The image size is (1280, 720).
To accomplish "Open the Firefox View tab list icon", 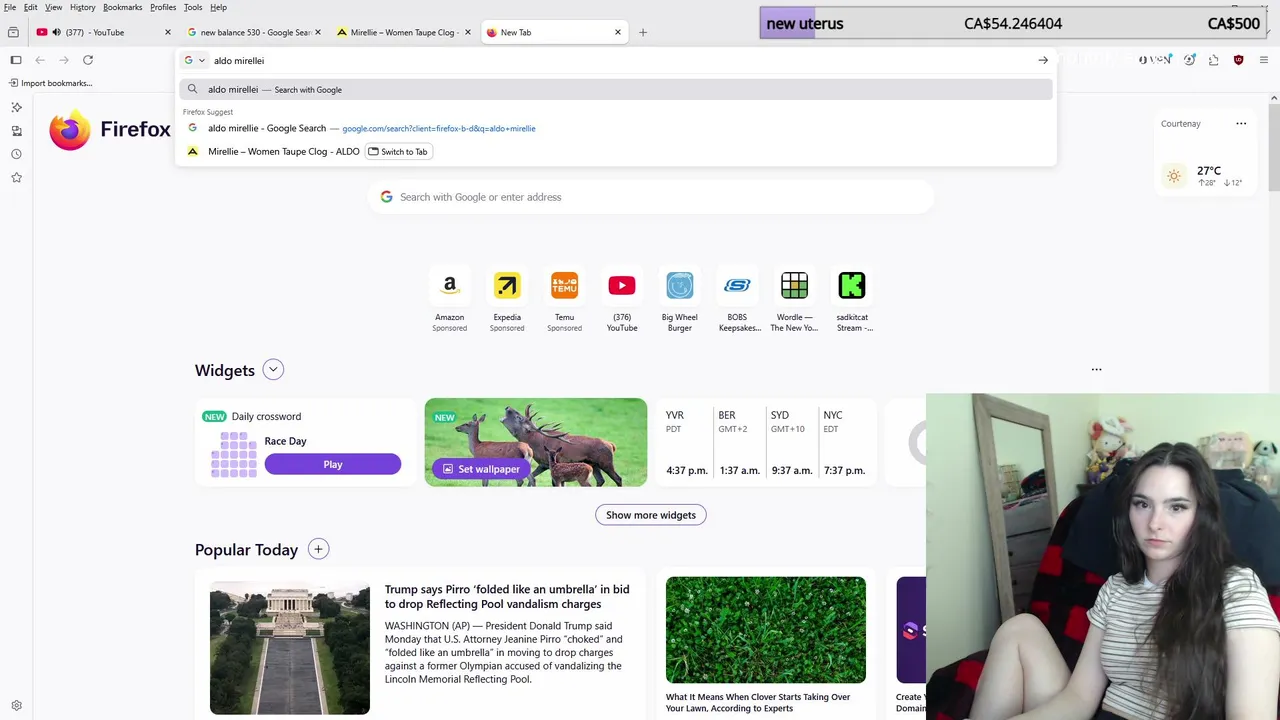I will tap(13, 32).
